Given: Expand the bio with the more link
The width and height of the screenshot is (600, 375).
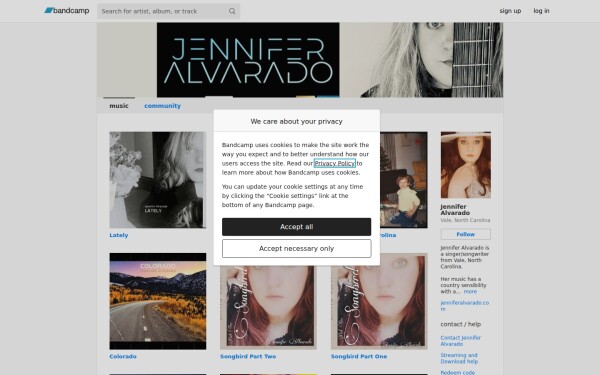Looking at the screenshot, I should [470, 292].
